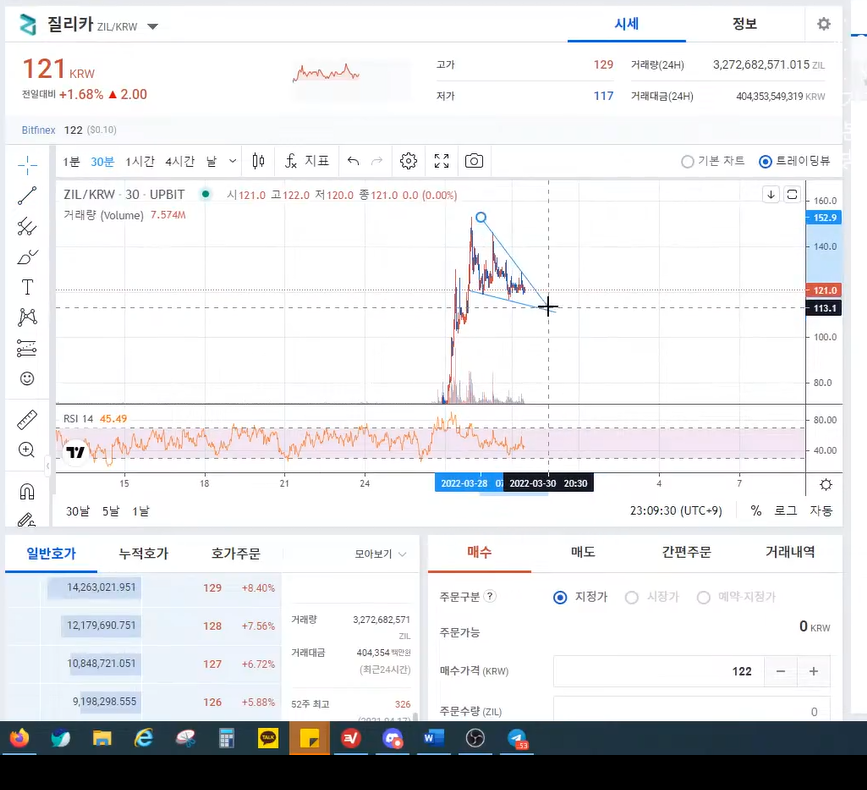Select the pitchfork drawing tool

[x=27, y=226]
